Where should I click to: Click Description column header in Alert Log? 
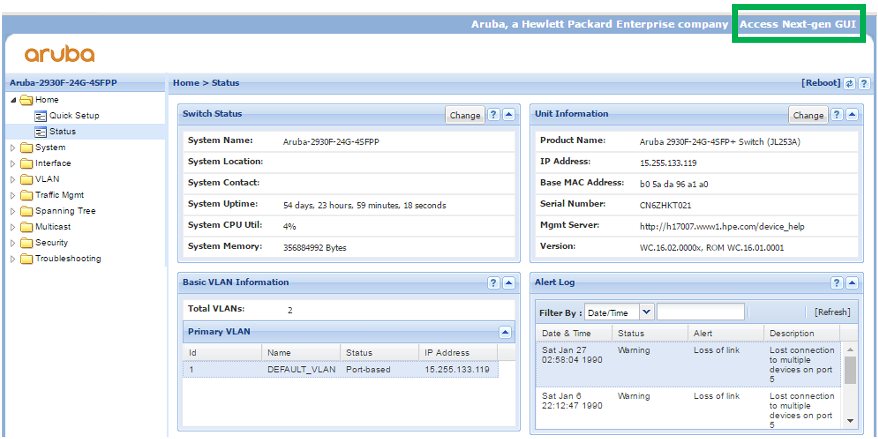802,333
